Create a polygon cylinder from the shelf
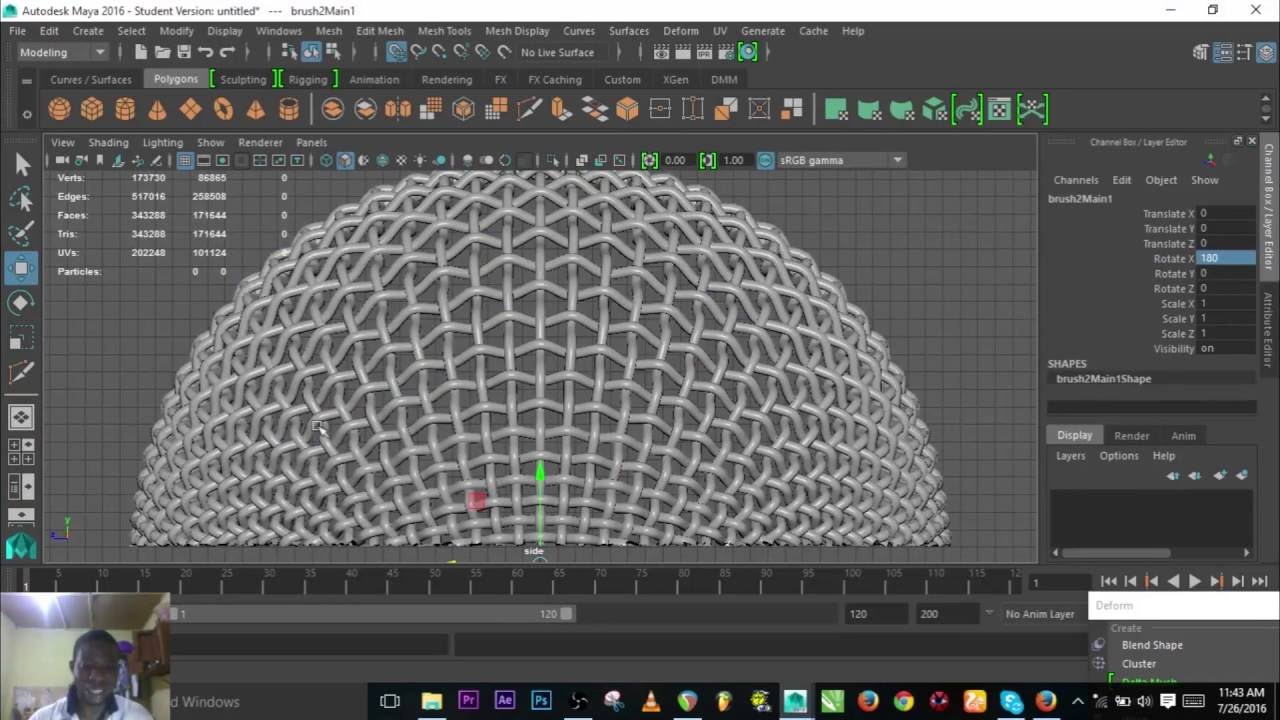Image resolution: width=1280 pixels, height=720 pixels. click(x=125, y=109)
